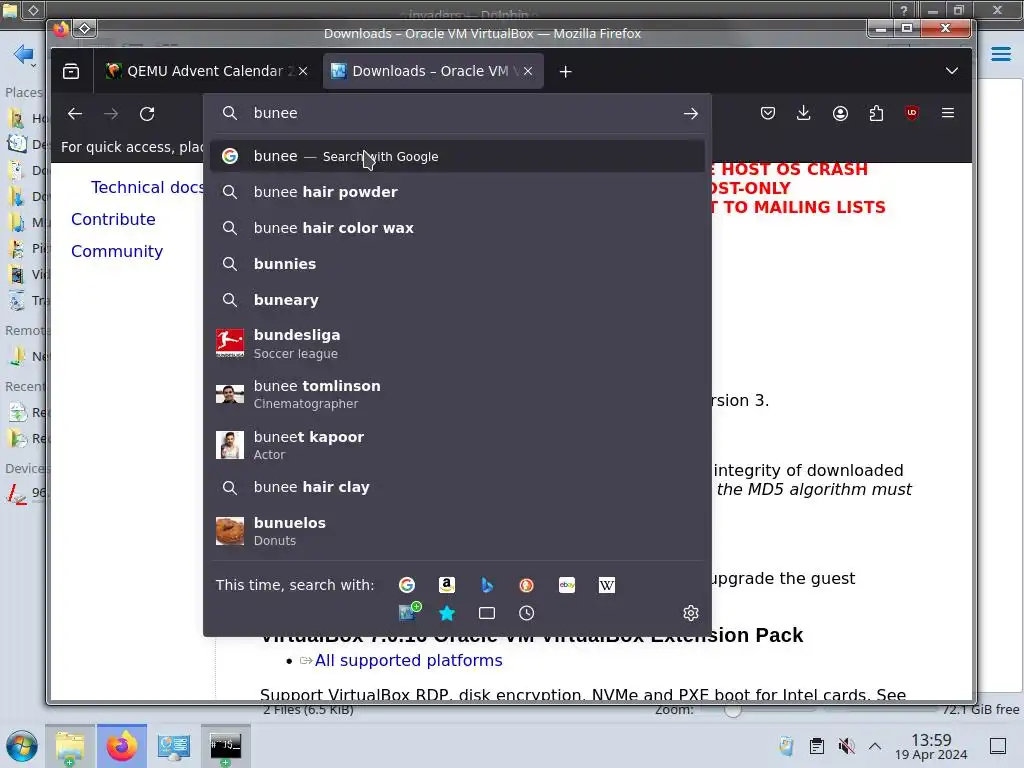Open the Community link
The width and height of the screenshot is (1024, 768).
(x=117, y=251)
